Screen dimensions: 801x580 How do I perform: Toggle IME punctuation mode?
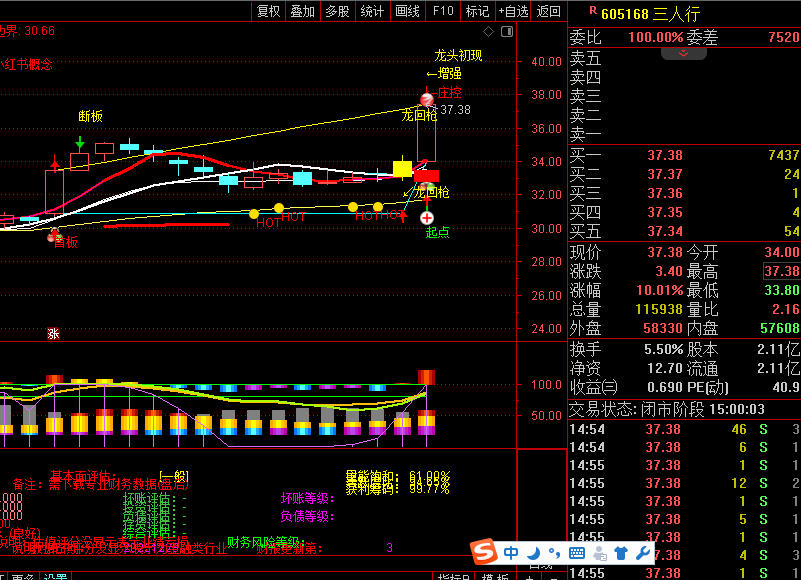[x=554, y=552]
